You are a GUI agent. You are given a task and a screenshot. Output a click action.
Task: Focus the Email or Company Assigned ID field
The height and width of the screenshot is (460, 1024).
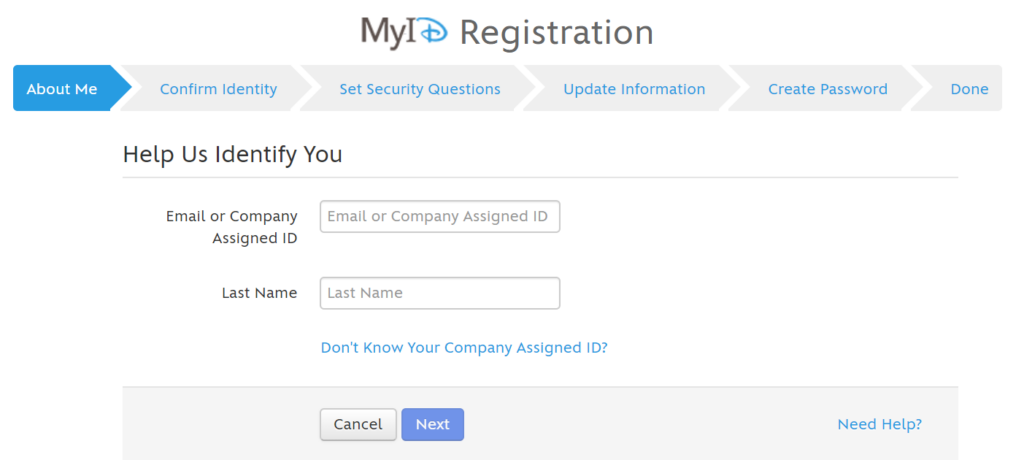(439, 217)
